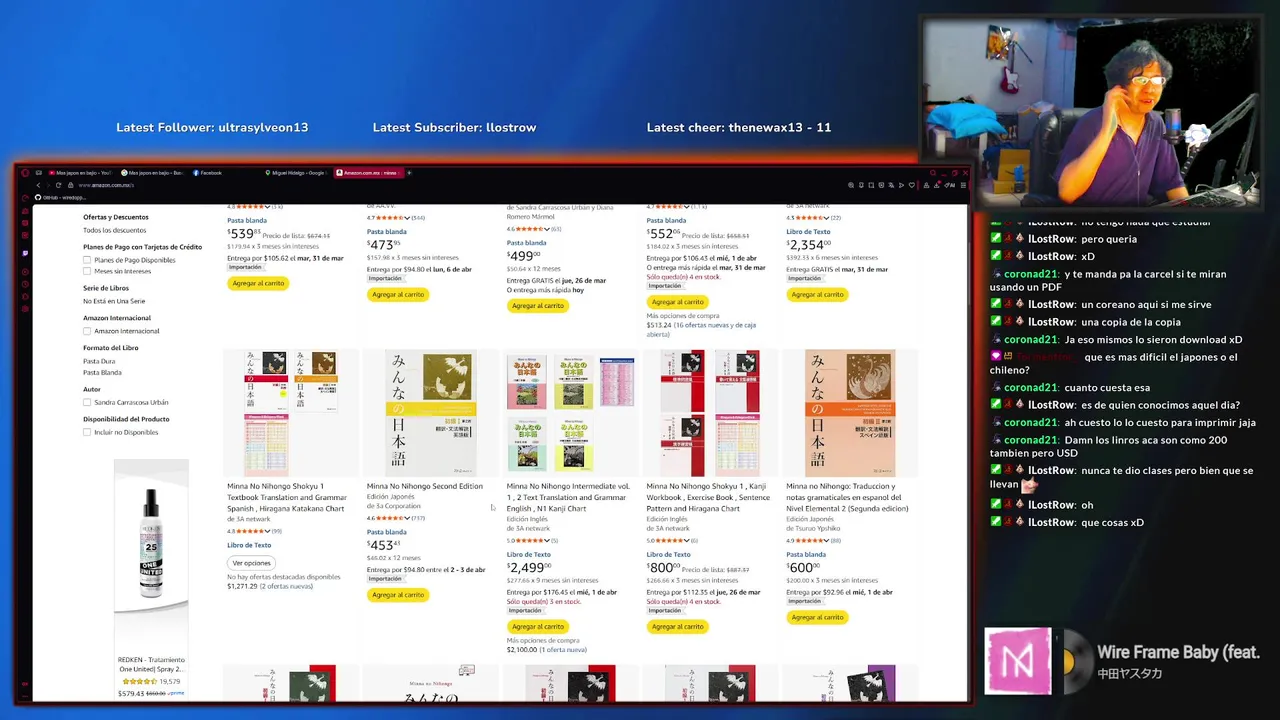Image resolution: width=1280 pixels, height=720 pixels.
Task: Click 'Todos los descuentos' filter link
Action: click(x=114, y=230)
